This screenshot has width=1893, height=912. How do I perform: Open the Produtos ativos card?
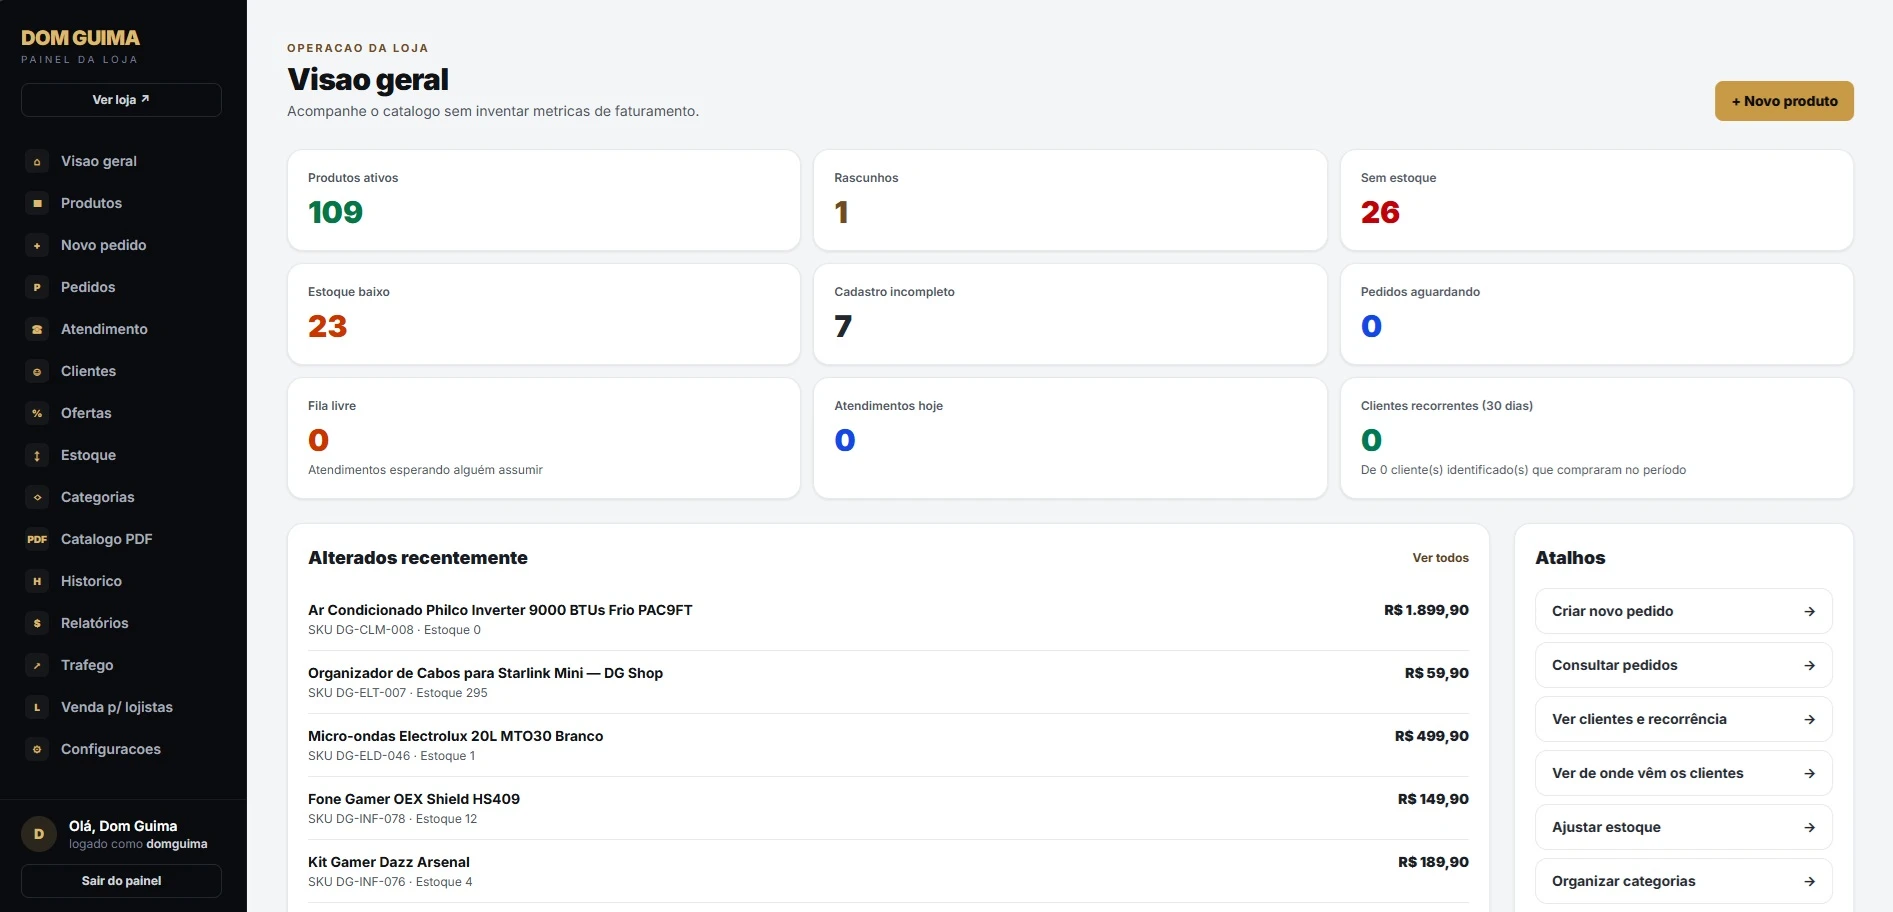pos(544,200)
